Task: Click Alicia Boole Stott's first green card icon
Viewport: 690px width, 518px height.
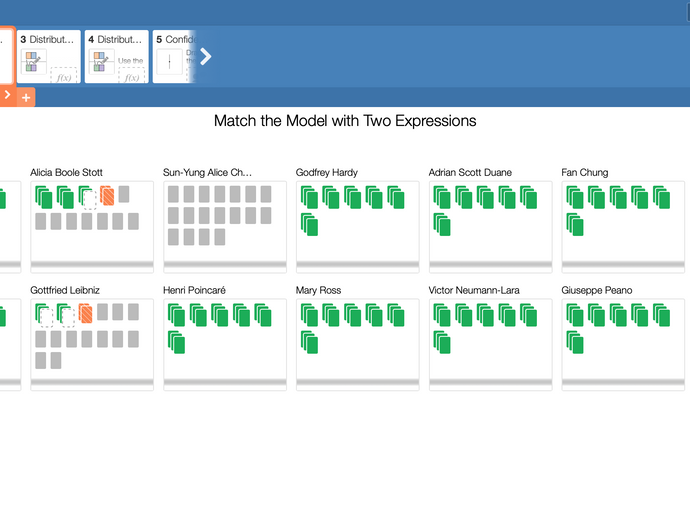Action: pyautogui.click(x=44, y=197)
